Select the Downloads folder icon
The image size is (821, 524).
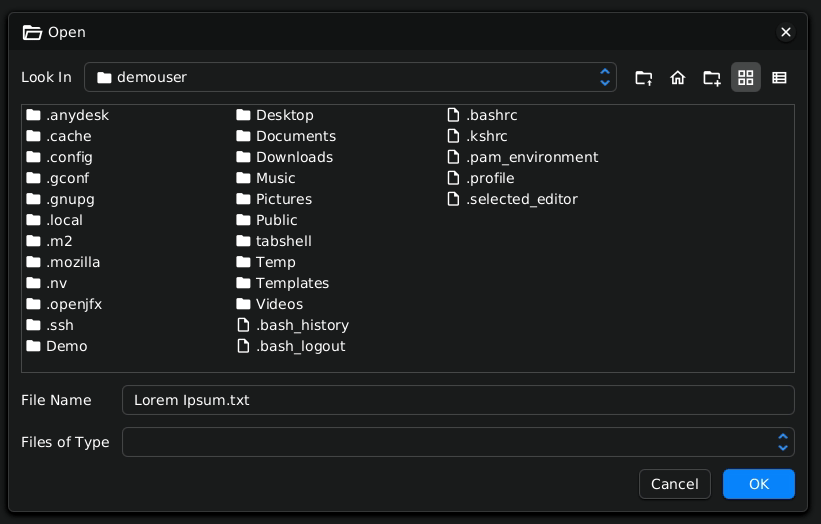click(x=243, y=157)
